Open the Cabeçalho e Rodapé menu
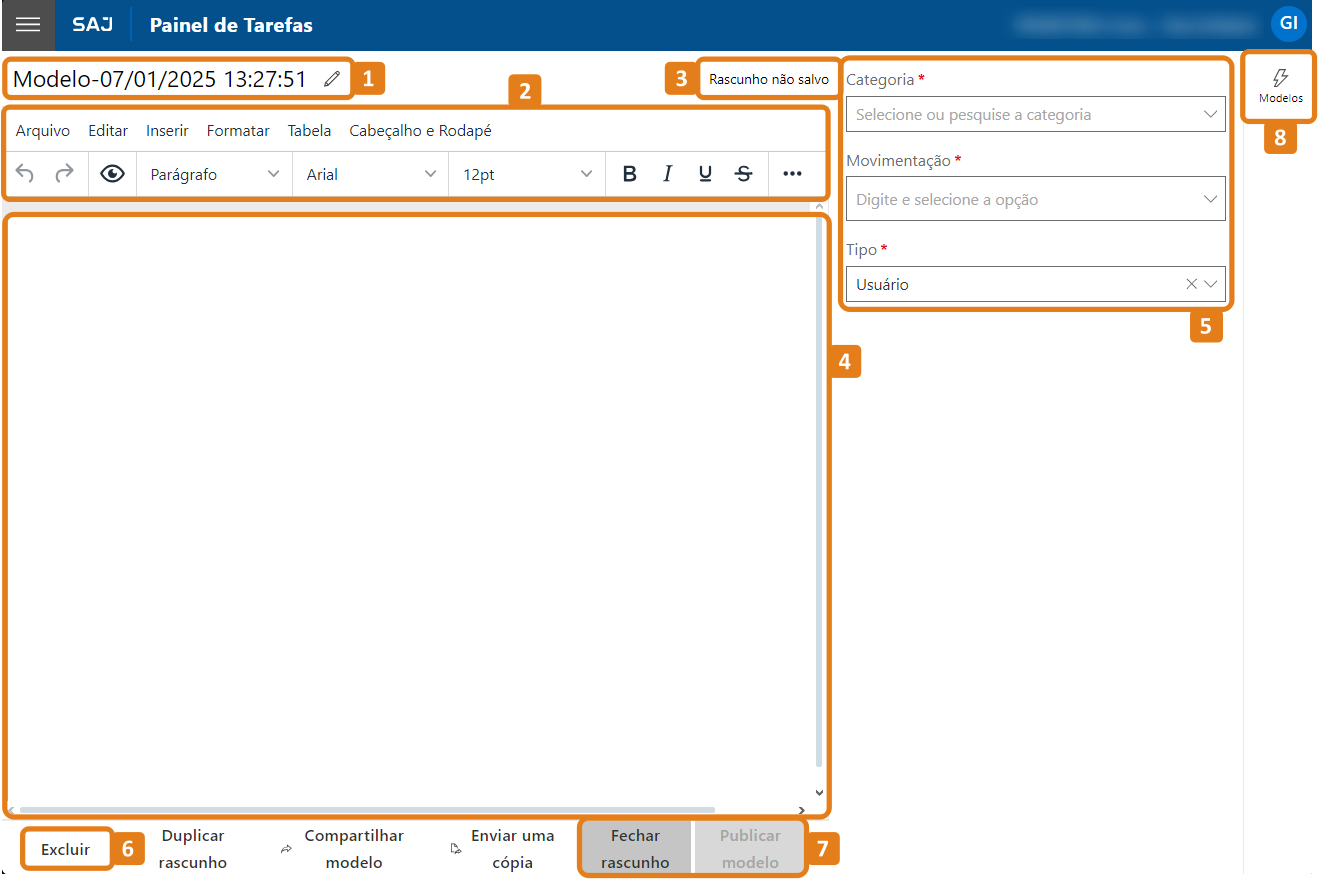Image resolution: width=1318 pixels, height=879 pixels. tap(421, 130)
